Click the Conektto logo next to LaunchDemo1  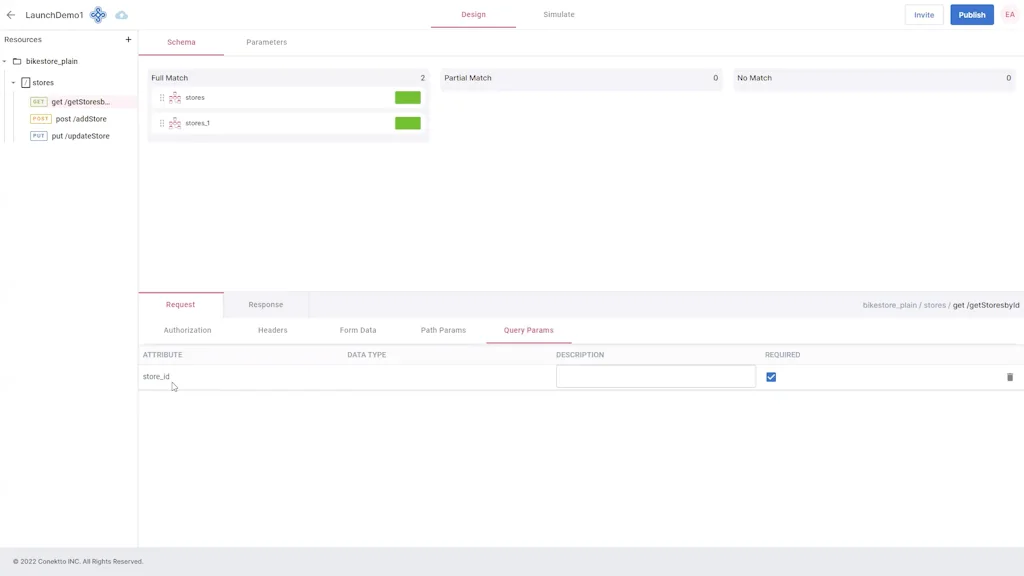98,14
